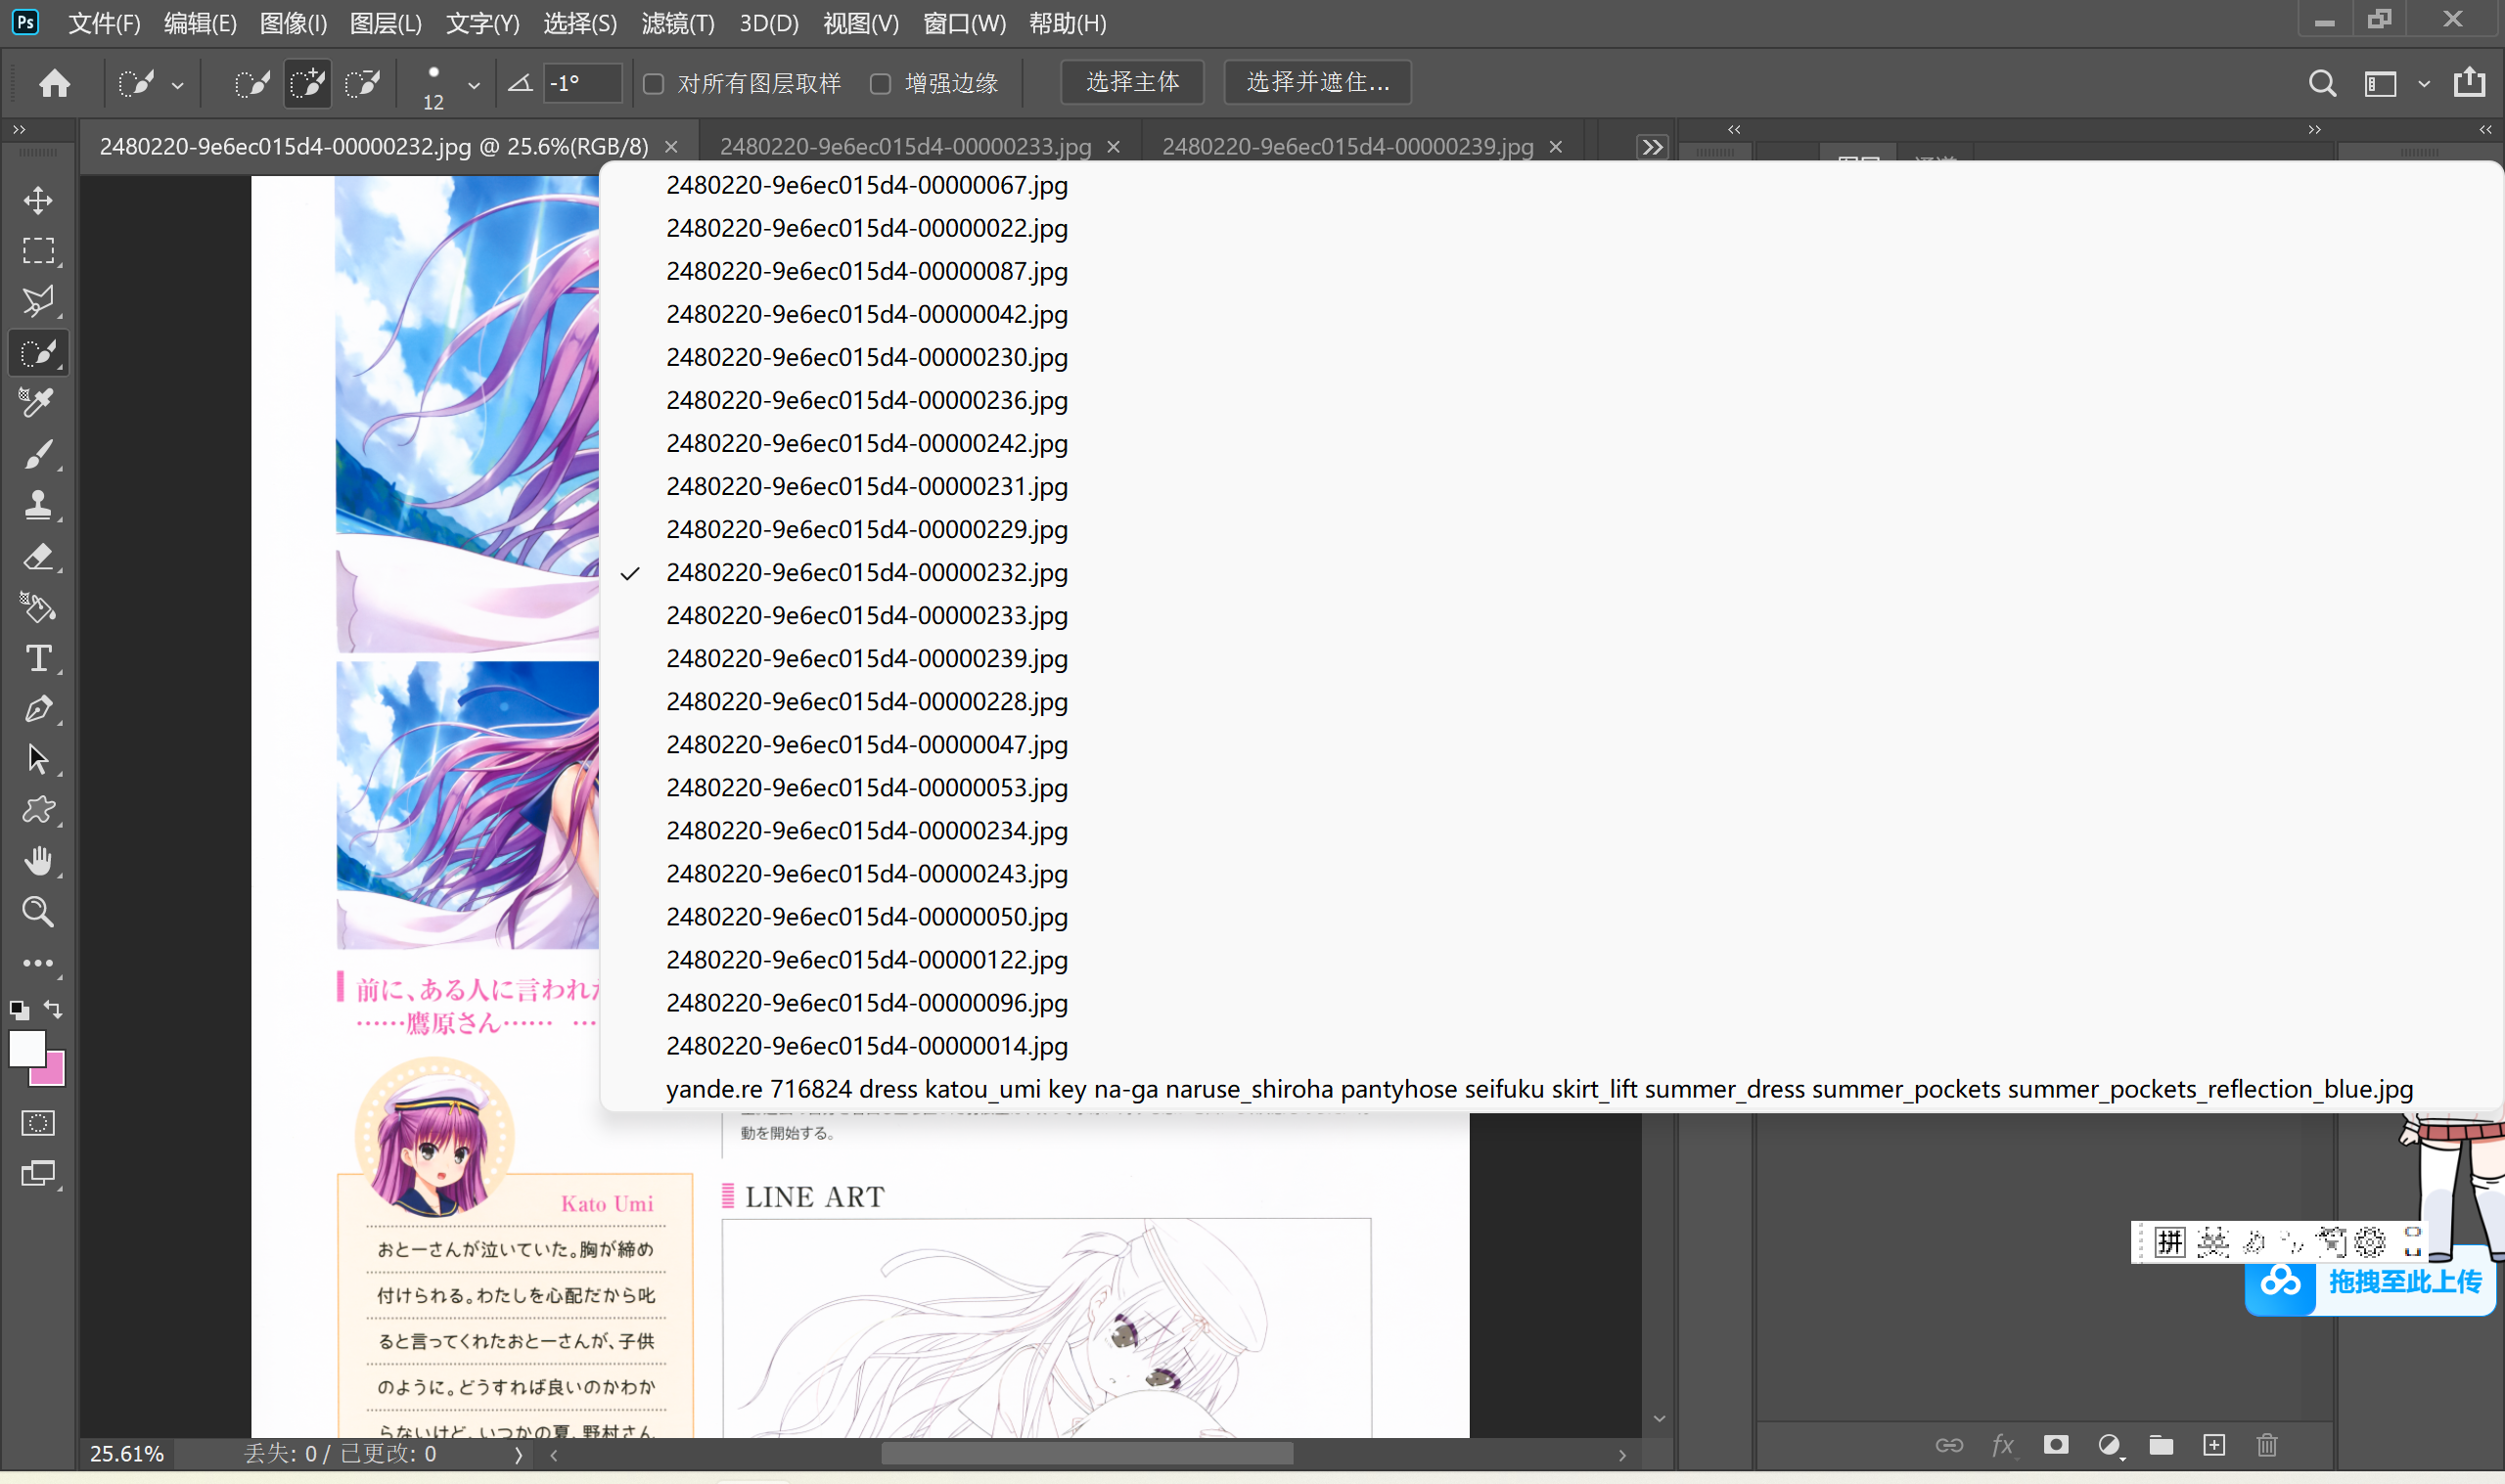Reset default foreground and background colors
Image resolution: width=2505 pixels, height=1484 pixels.
click(x=19, y=1010)
